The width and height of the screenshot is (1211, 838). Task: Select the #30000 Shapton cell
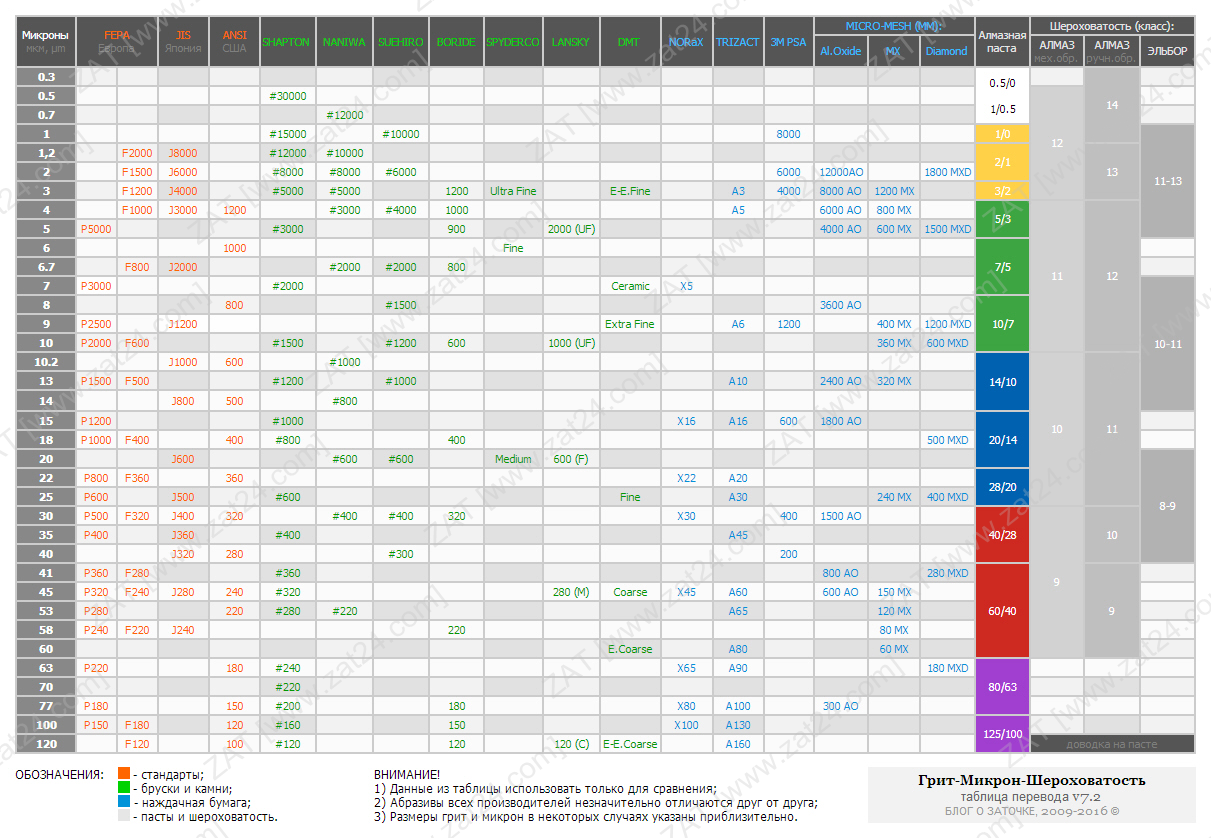click(288, 96)
